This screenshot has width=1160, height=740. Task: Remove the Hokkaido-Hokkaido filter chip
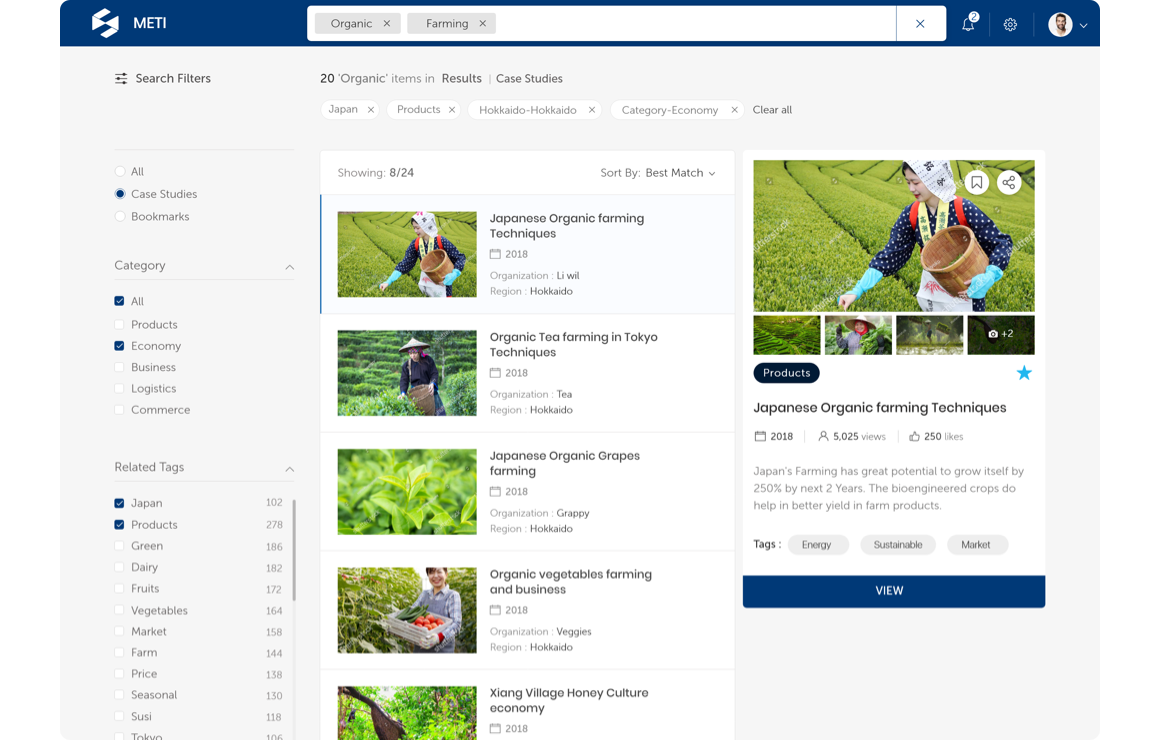tap(592, 110)
